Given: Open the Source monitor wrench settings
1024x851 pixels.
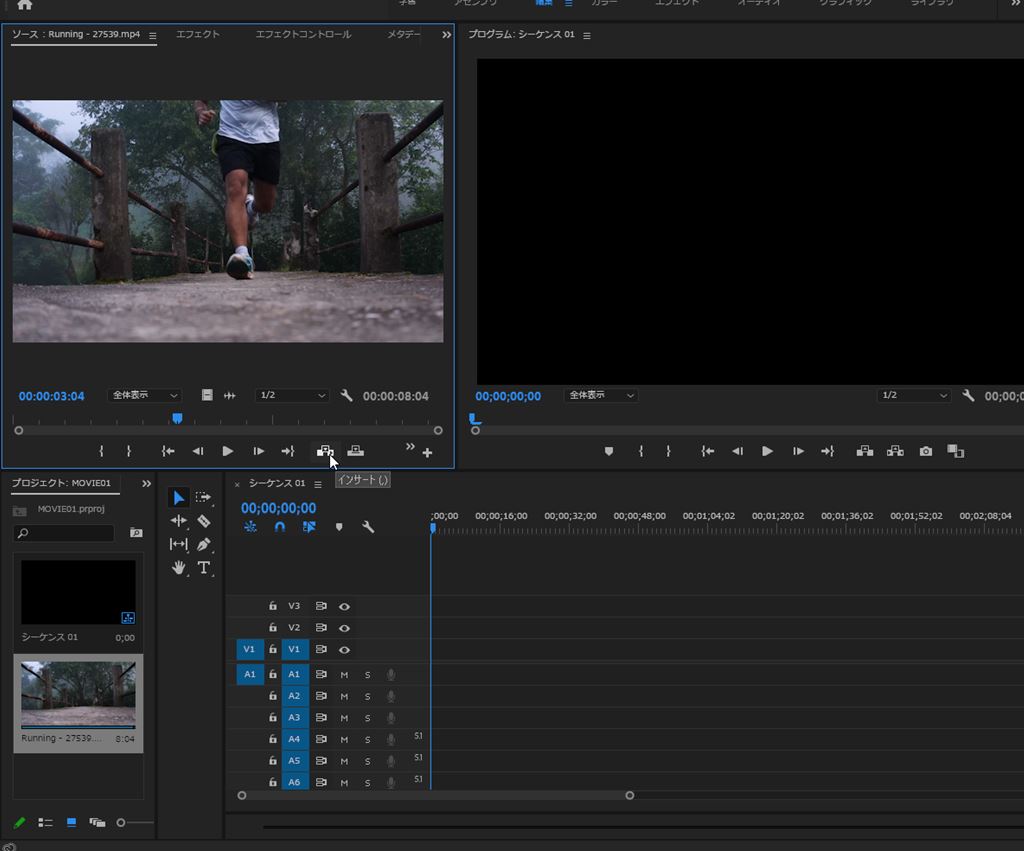Looking at the screenshot, I should tap(347, 396).
